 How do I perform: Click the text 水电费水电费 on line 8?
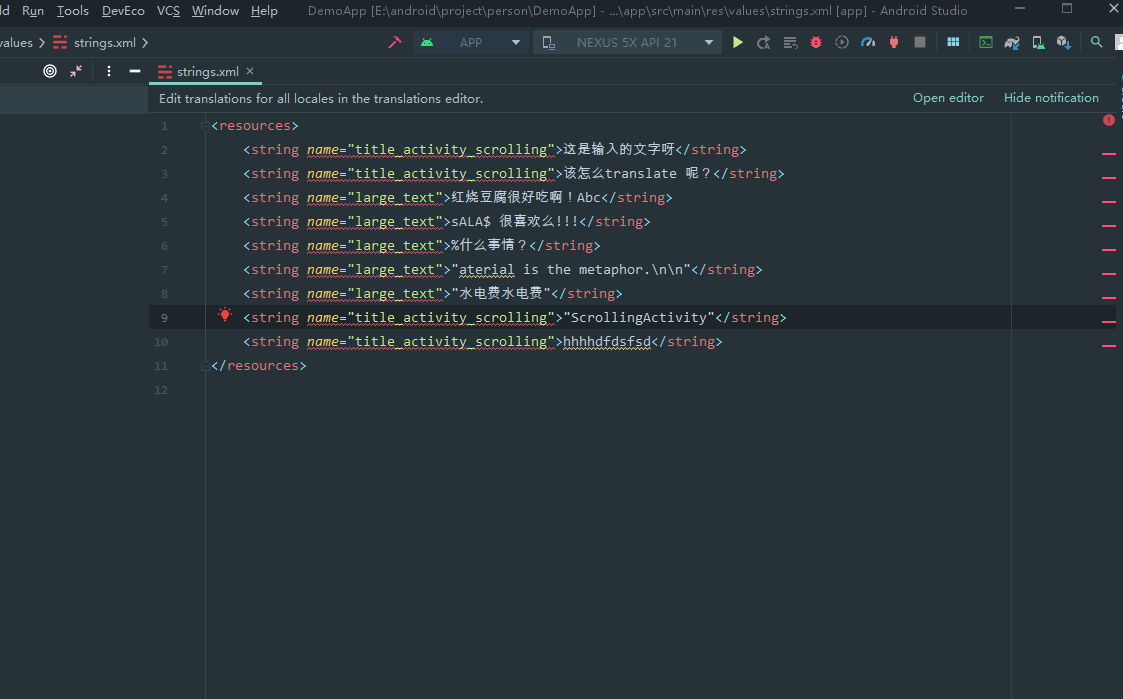coord(501,294)
